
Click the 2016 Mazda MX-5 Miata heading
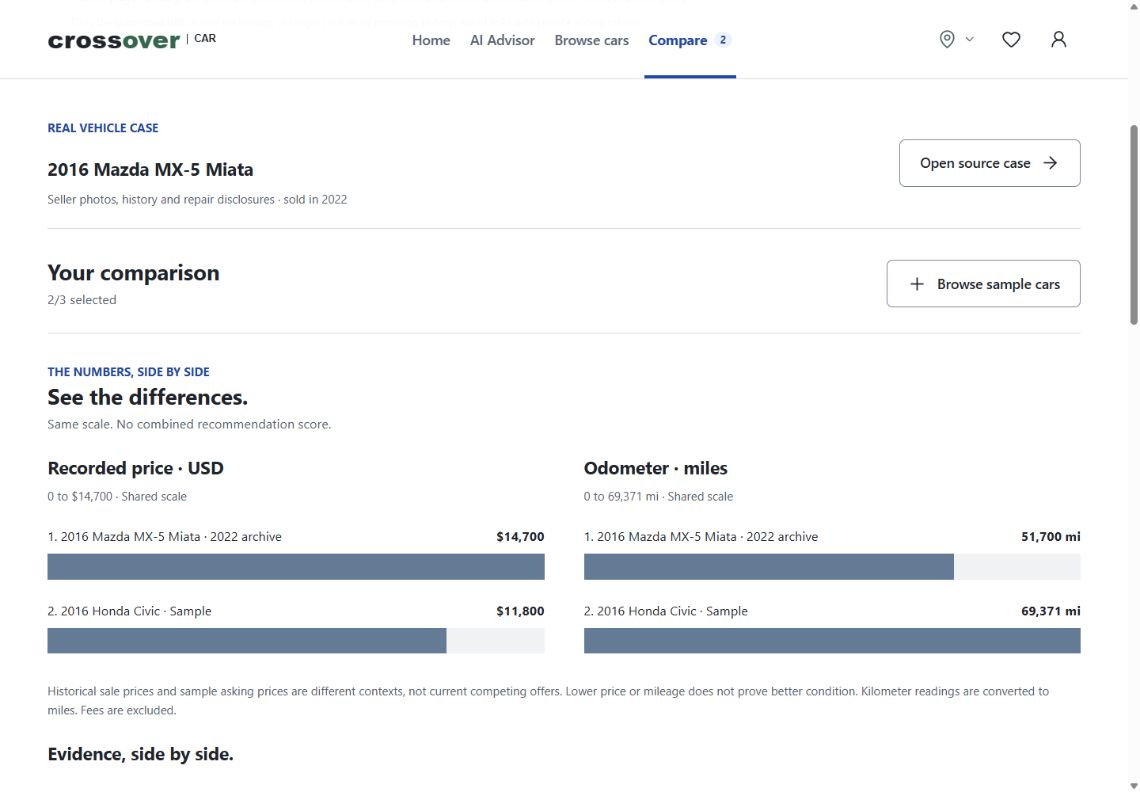pyautogui.click(x=150, y=169)
